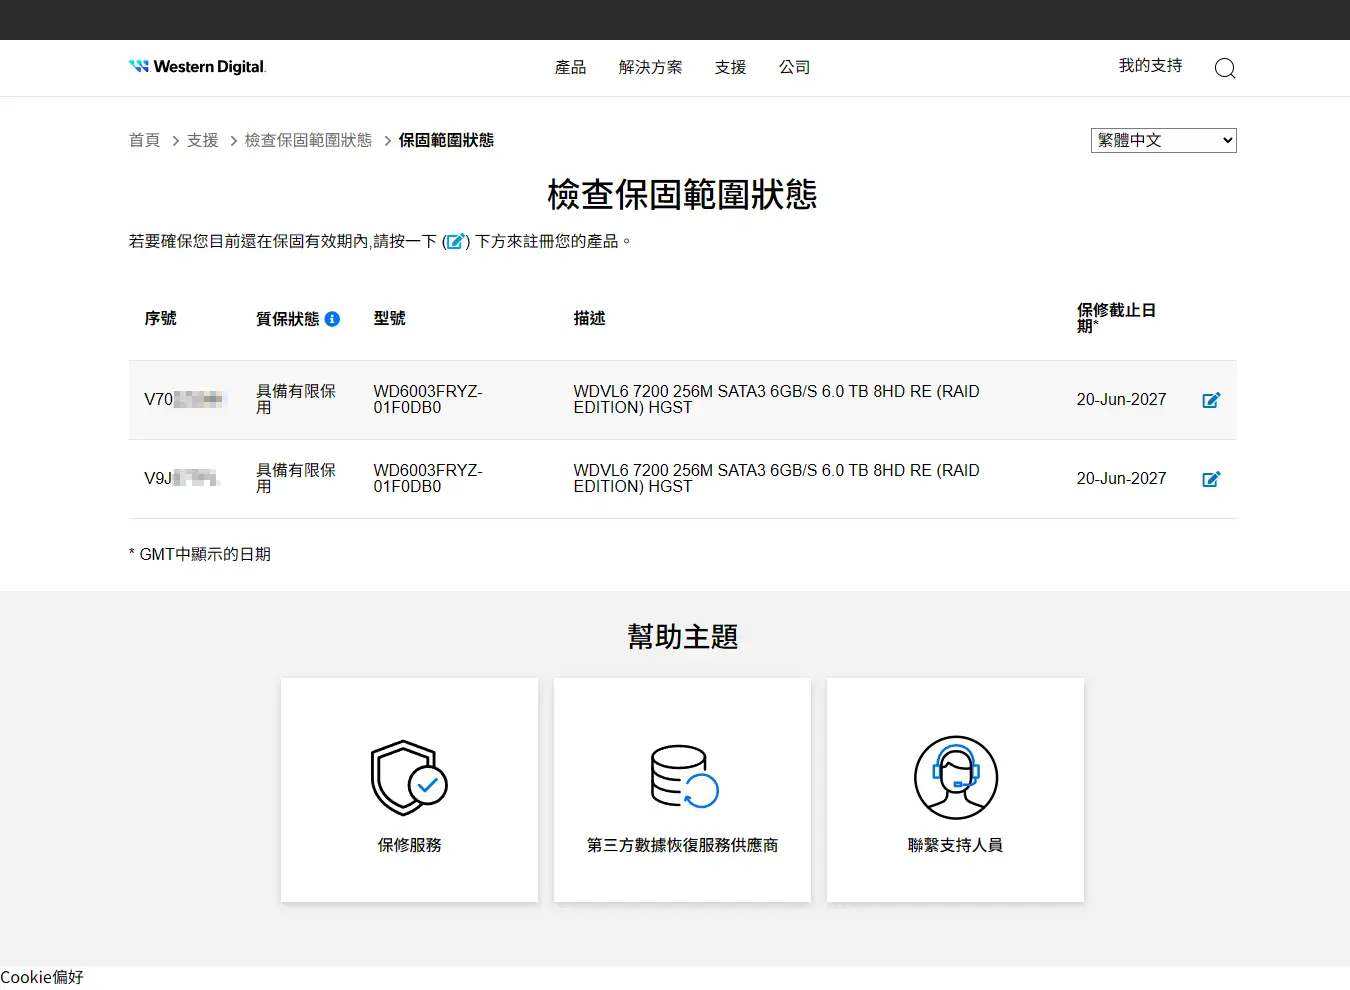This screenshot has height=990, width=1350.
Task: Open the 公司 menu
Action: pos(795,67)
